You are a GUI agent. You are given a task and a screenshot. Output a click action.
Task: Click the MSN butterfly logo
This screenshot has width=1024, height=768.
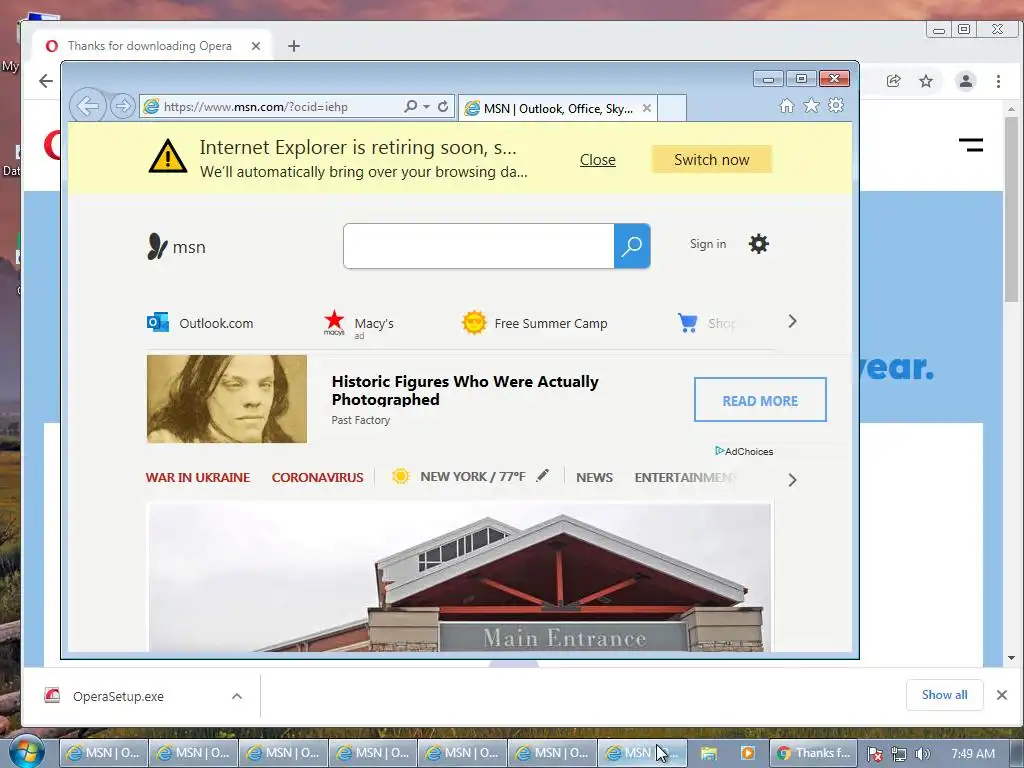point(176,247)
